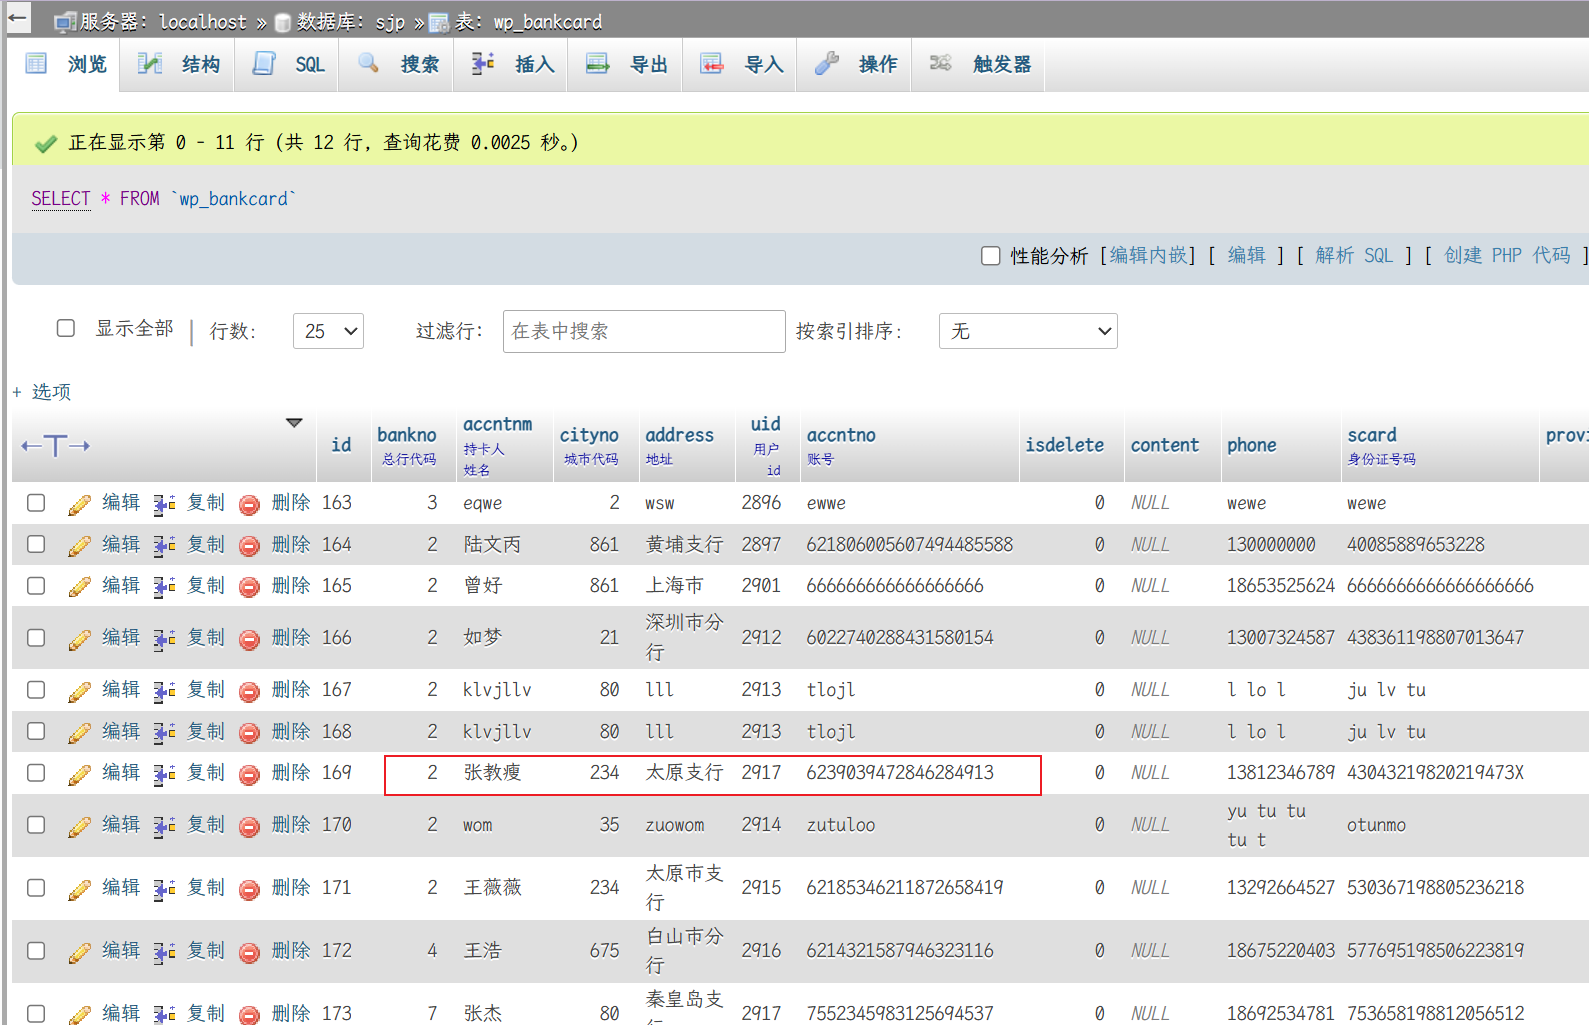Viewport: 1589px width, 1025px height.
Task: Click the localhost server breadcrumb link
Action: [203, 22]
